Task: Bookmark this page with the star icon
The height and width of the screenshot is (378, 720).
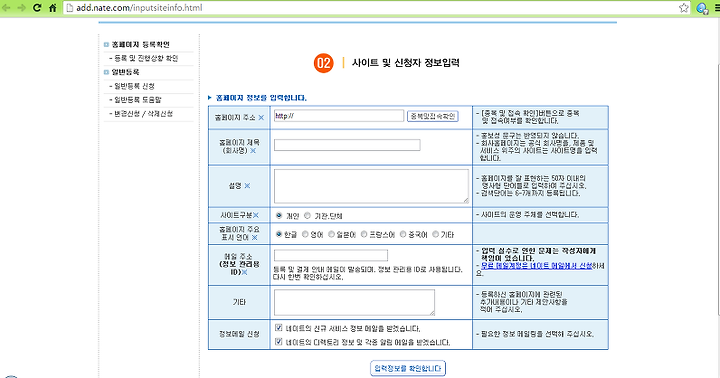Action: click(x=684, y=8)
